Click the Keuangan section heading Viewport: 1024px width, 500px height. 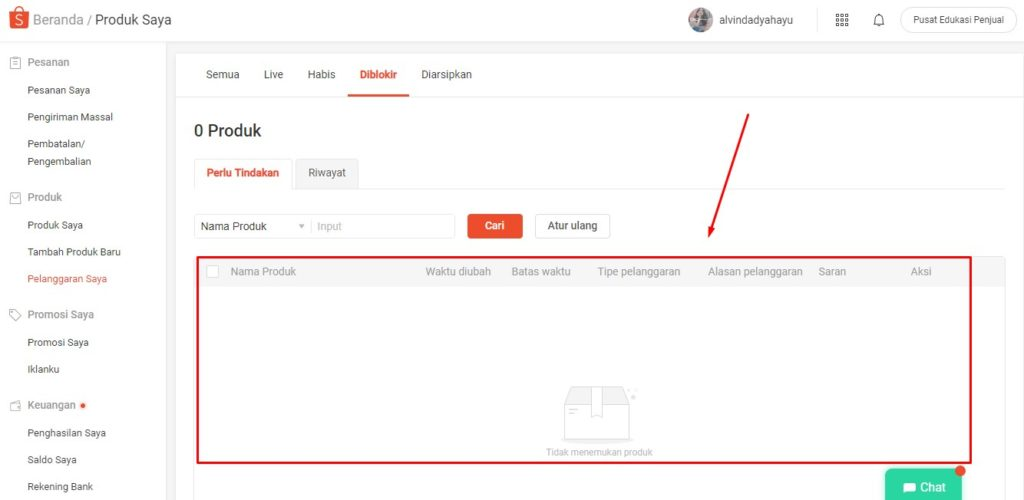coord(52,405)
